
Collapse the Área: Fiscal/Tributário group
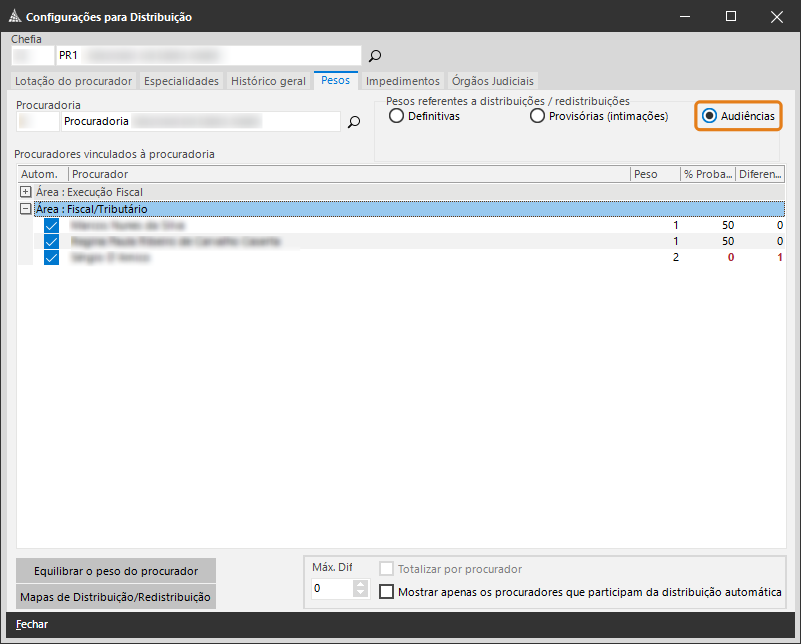point(26,209)
